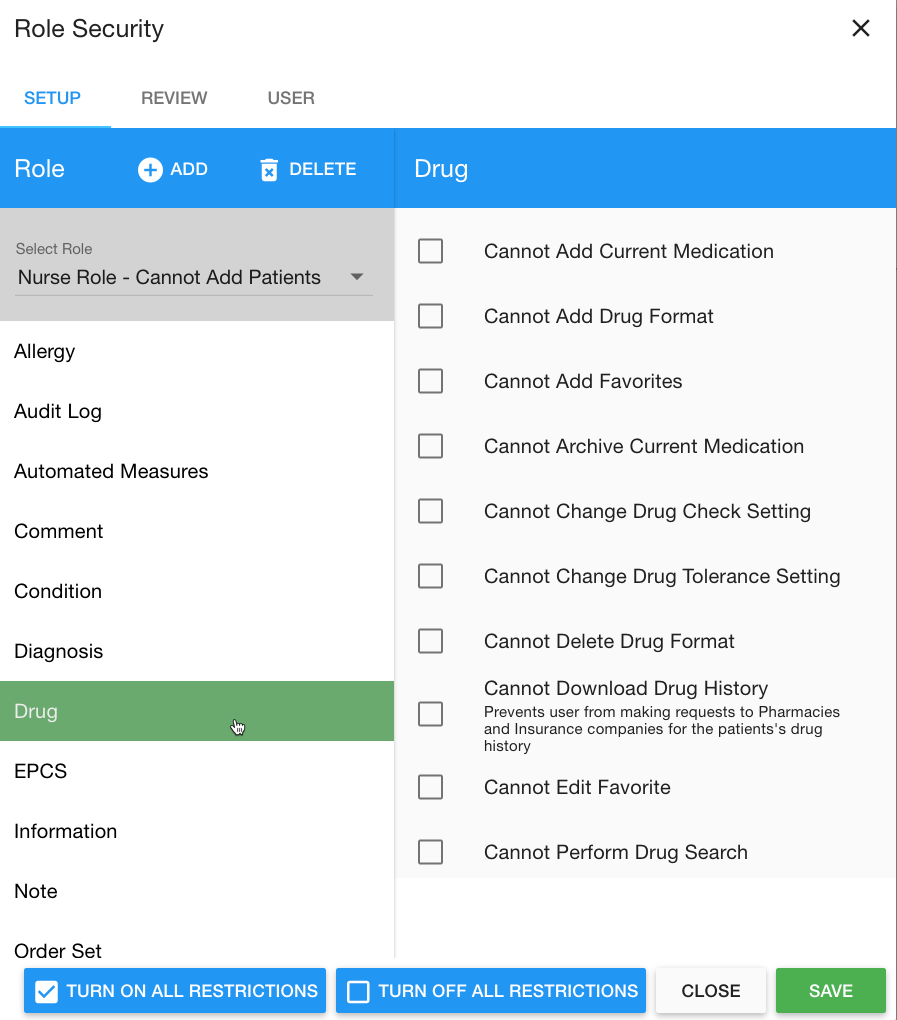Expand the Condition category
Image resolution: width=897 pixels, height=1020 pixels.
click(x=57, y=591)
